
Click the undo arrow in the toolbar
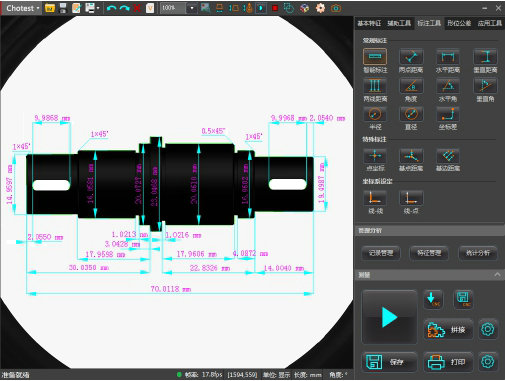111,8
